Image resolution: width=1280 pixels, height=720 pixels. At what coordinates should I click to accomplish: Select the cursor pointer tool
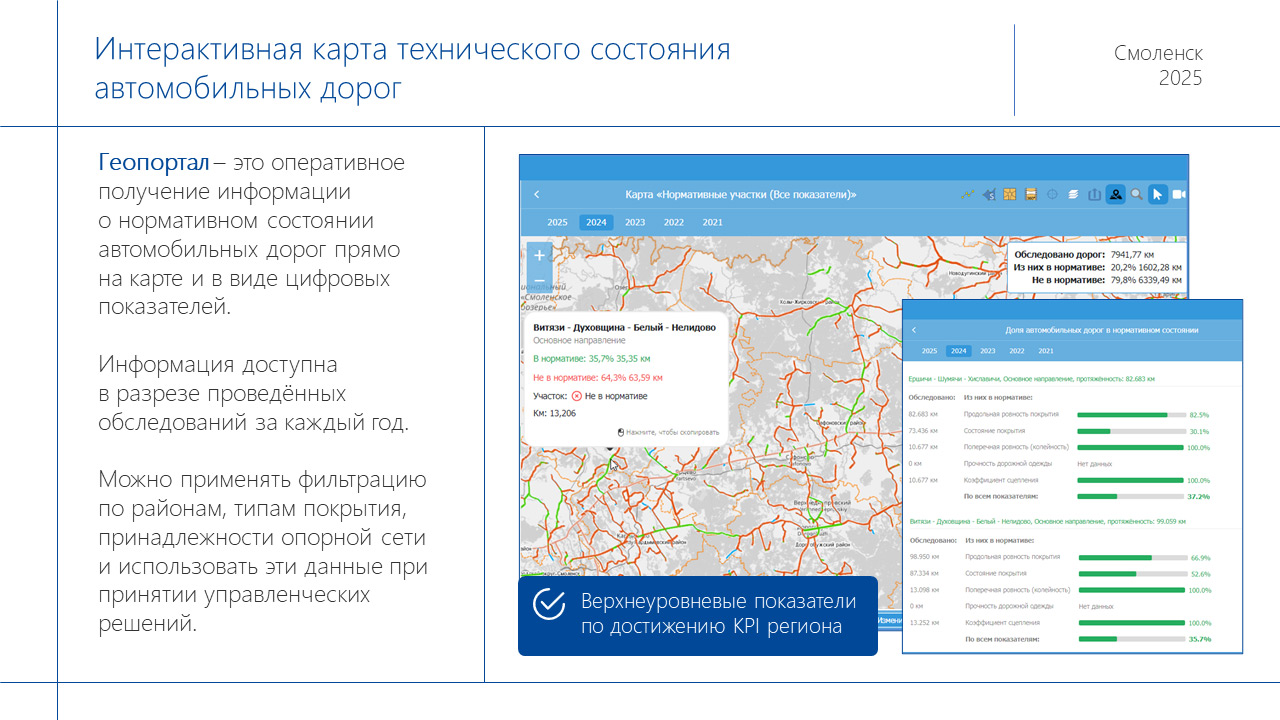pos(1157,194)
